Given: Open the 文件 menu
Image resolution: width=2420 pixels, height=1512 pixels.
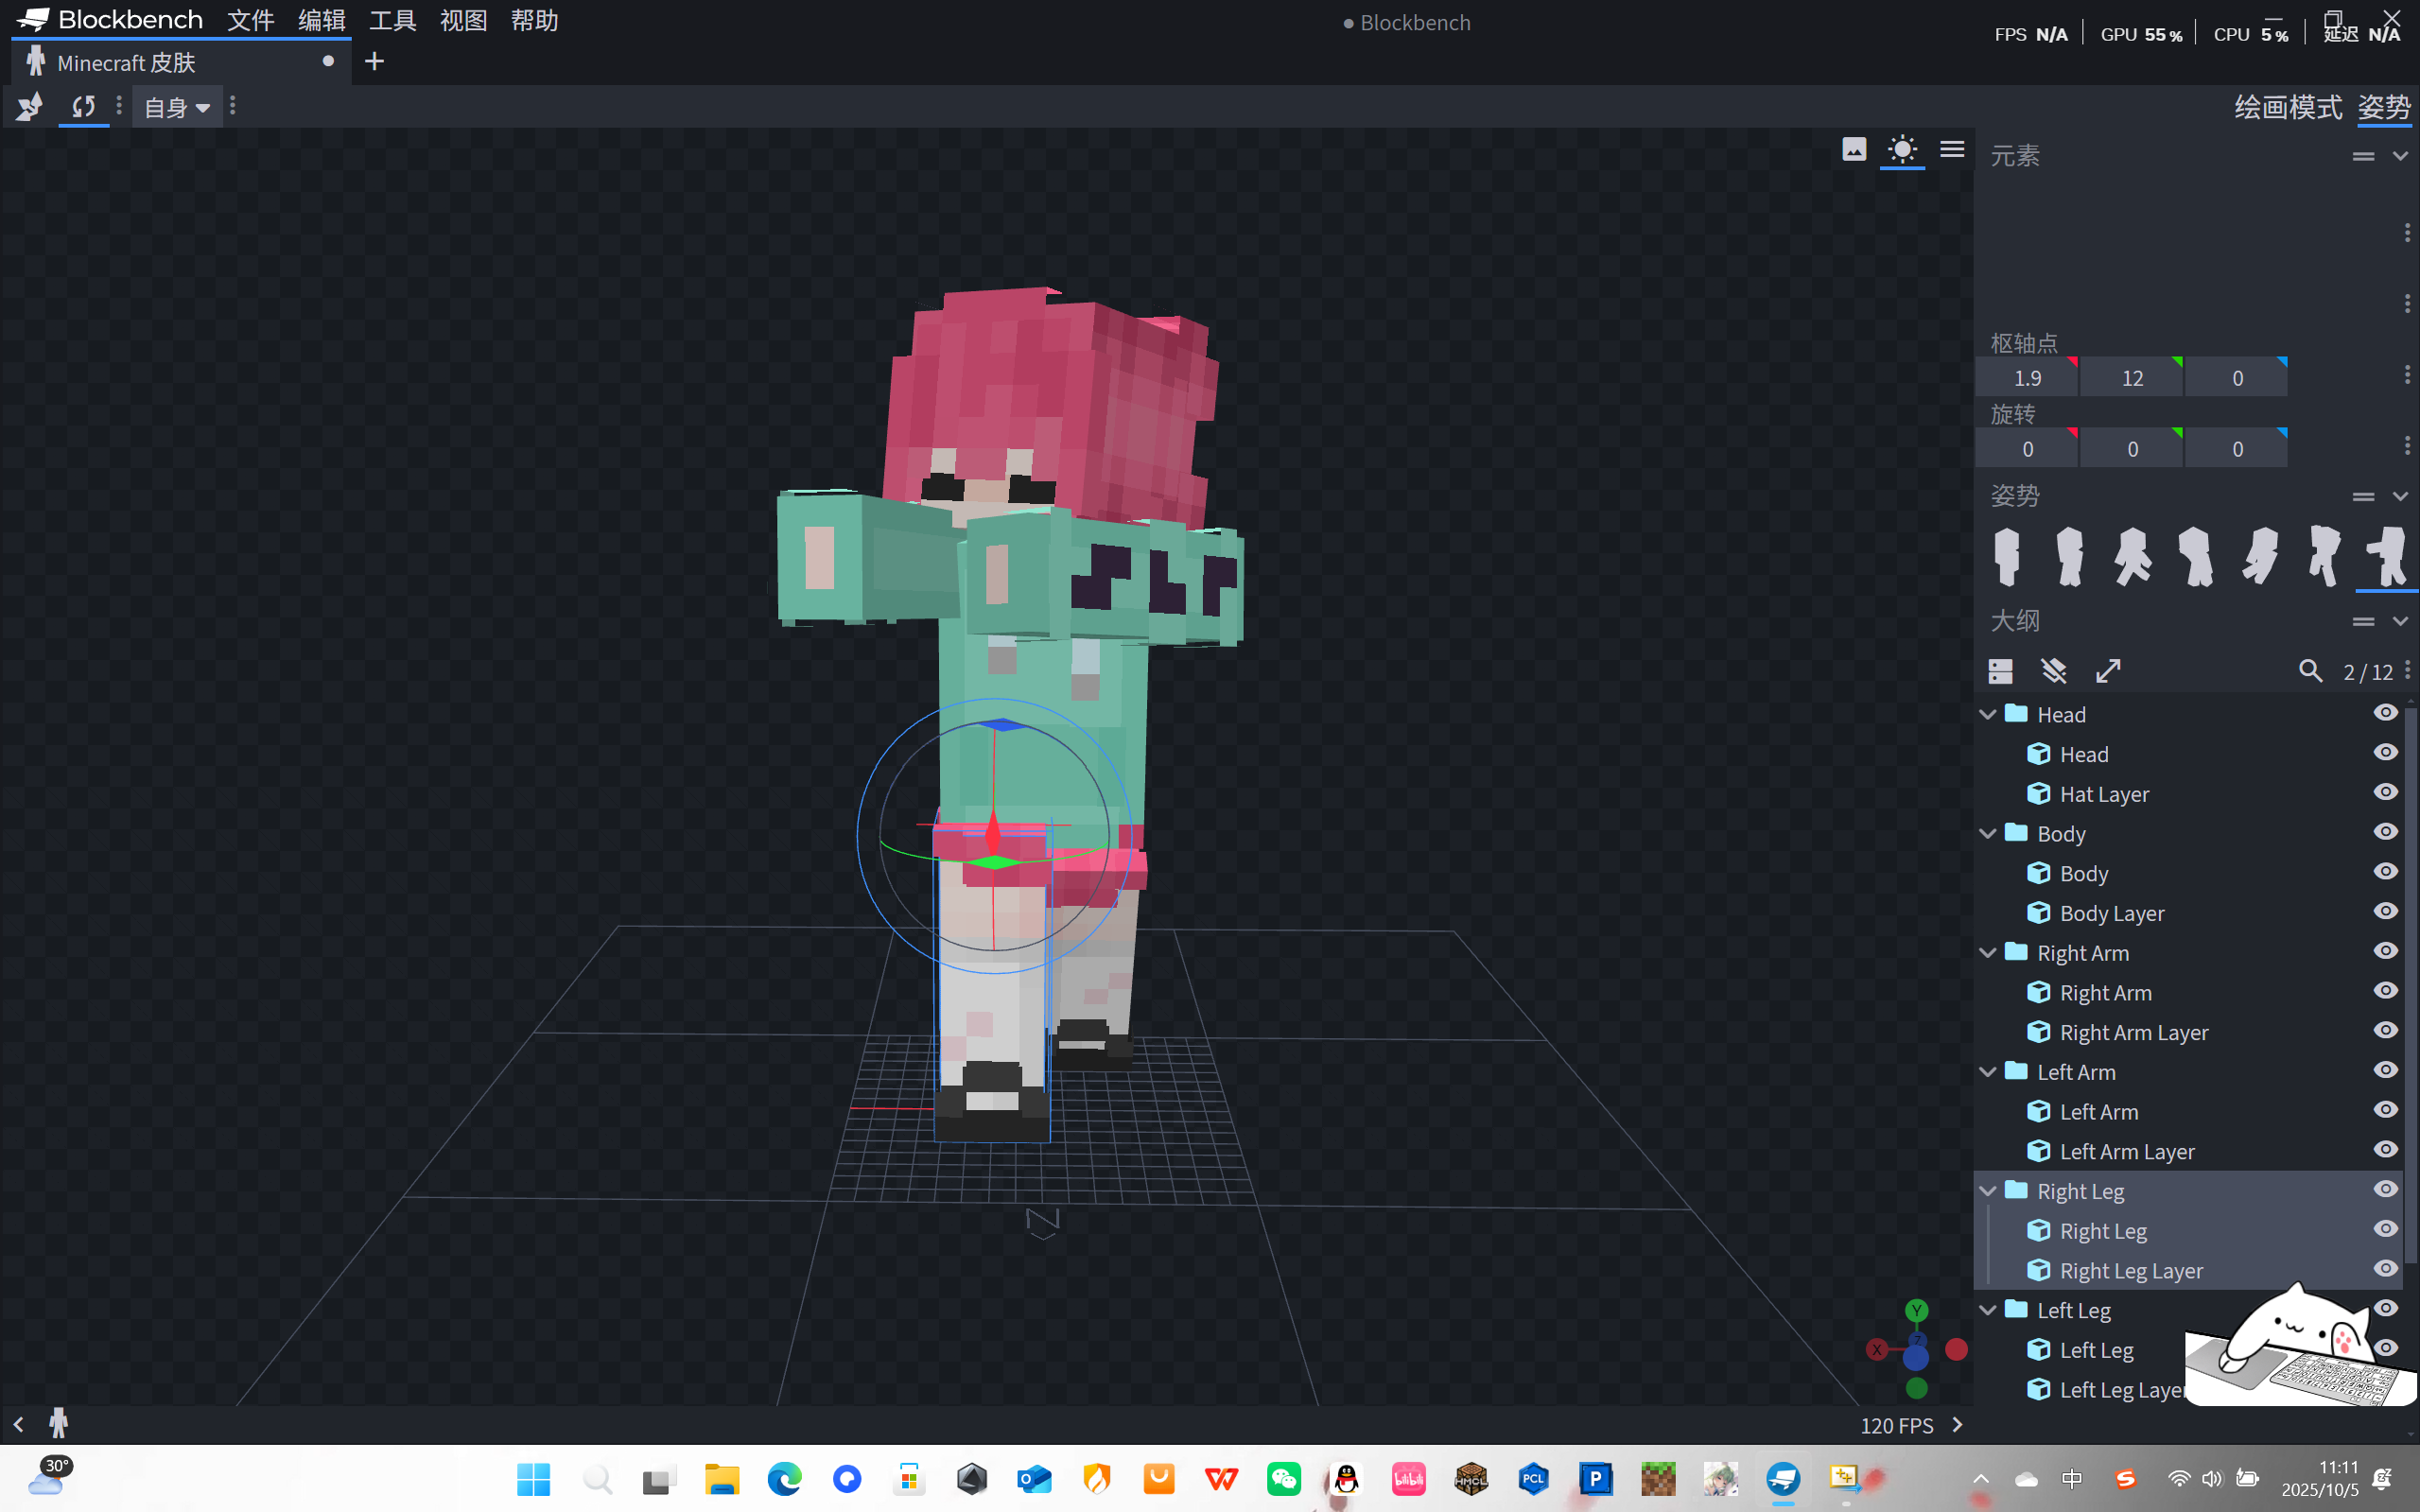Looking at the screenshot, I should [x=250, y=20].
